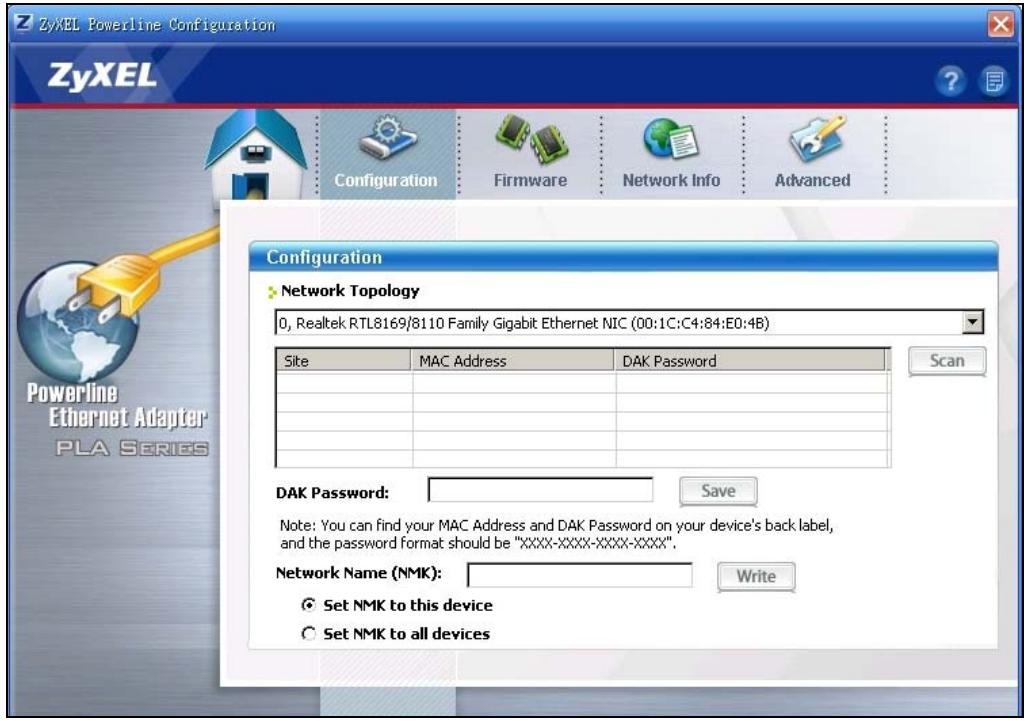Click the Network Name (NMK): label

[359, 573]
